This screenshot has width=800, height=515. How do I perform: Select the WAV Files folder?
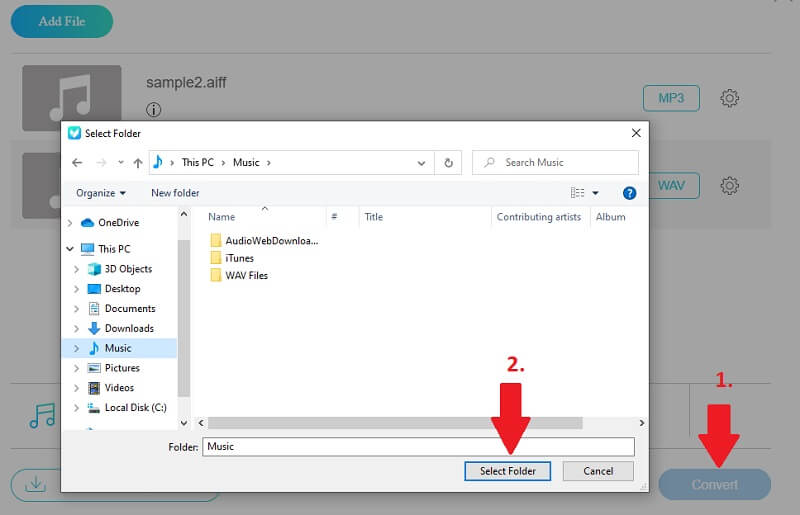tap(246, 275)
